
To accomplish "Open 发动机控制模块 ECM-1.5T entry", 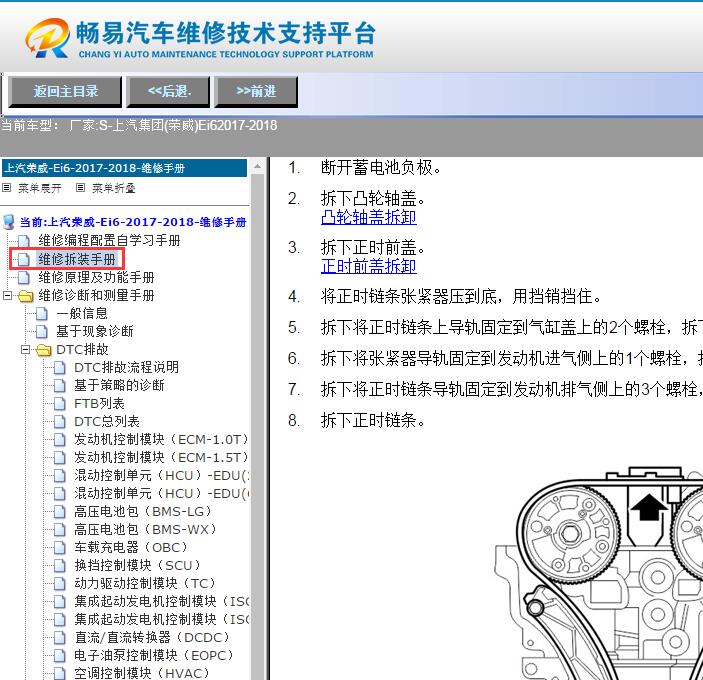I will point(161,457).
